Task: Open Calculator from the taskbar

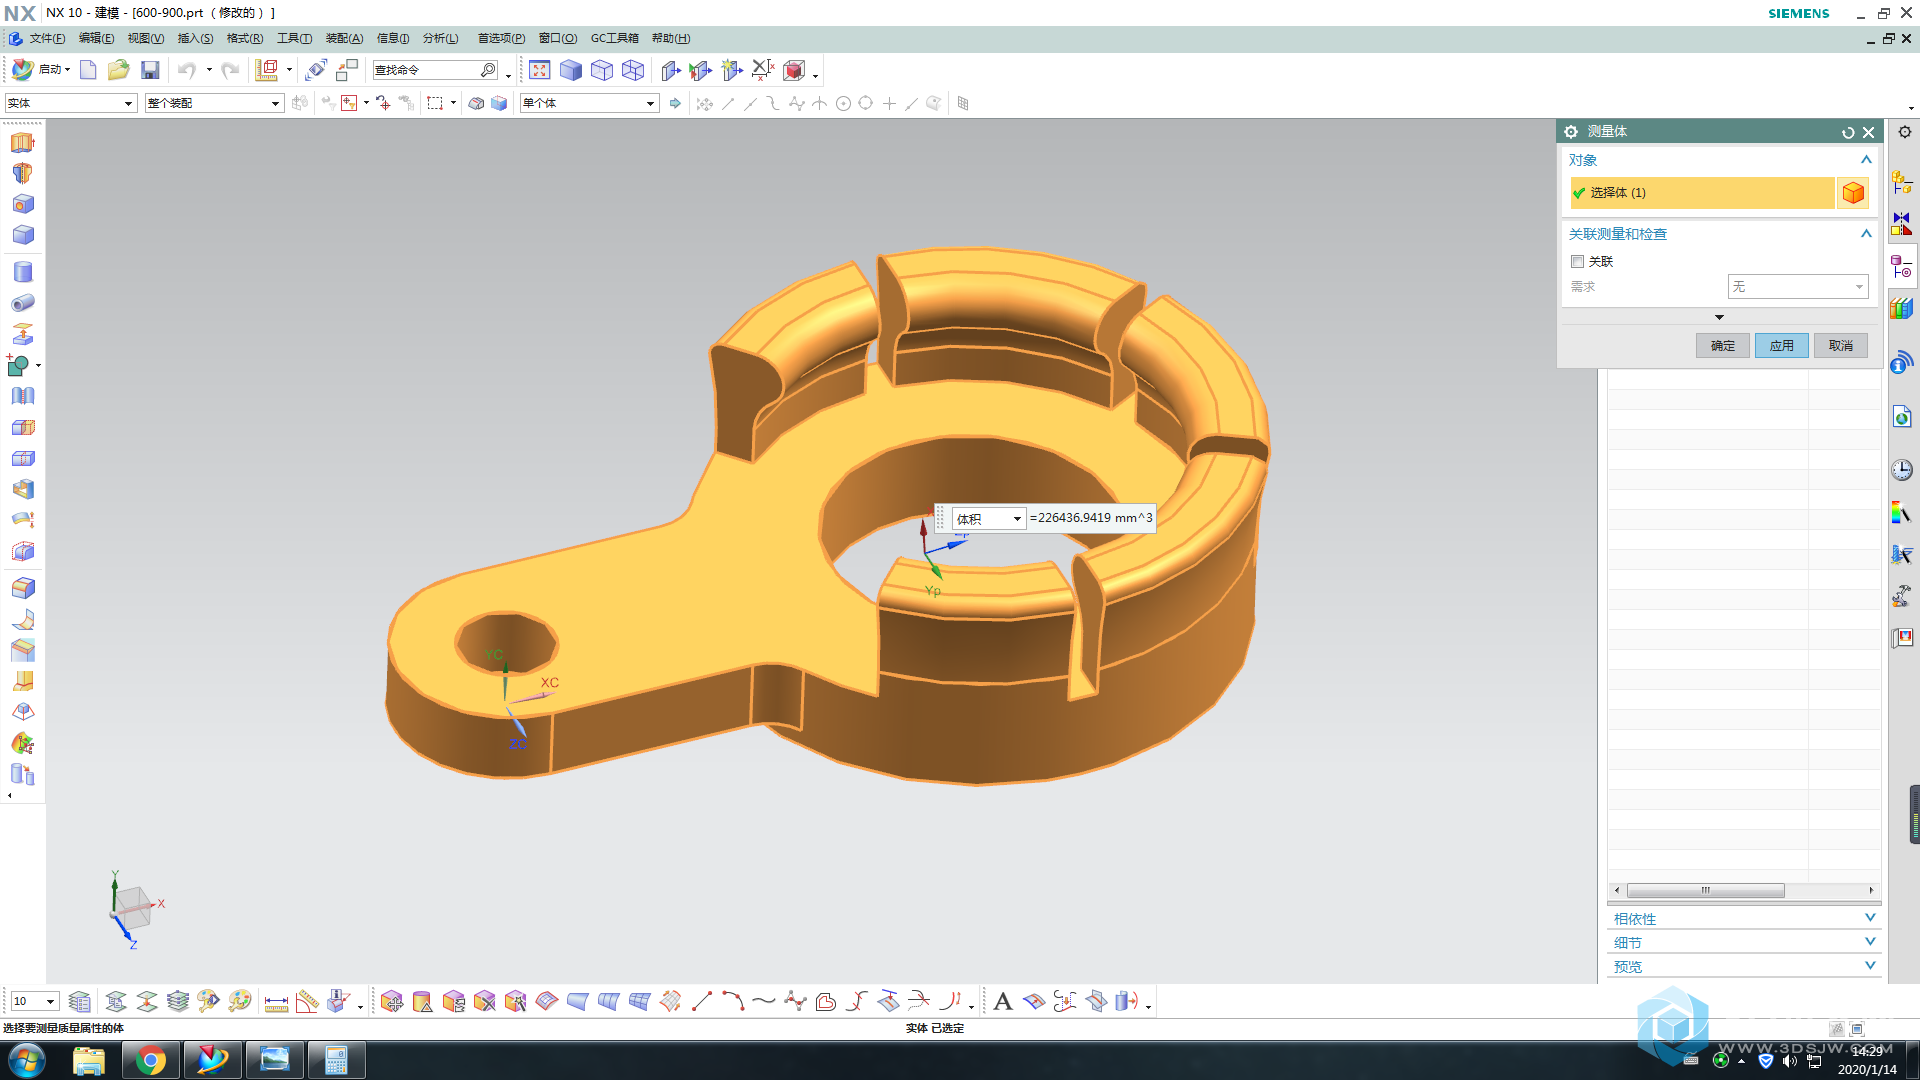Action: [x=336, y=1060]
